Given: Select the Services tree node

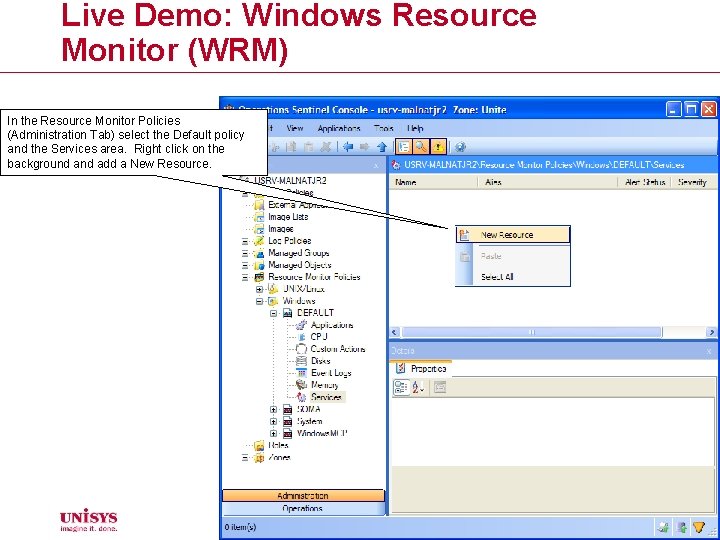Looking at the screenshot, I should tap(326, 397).
